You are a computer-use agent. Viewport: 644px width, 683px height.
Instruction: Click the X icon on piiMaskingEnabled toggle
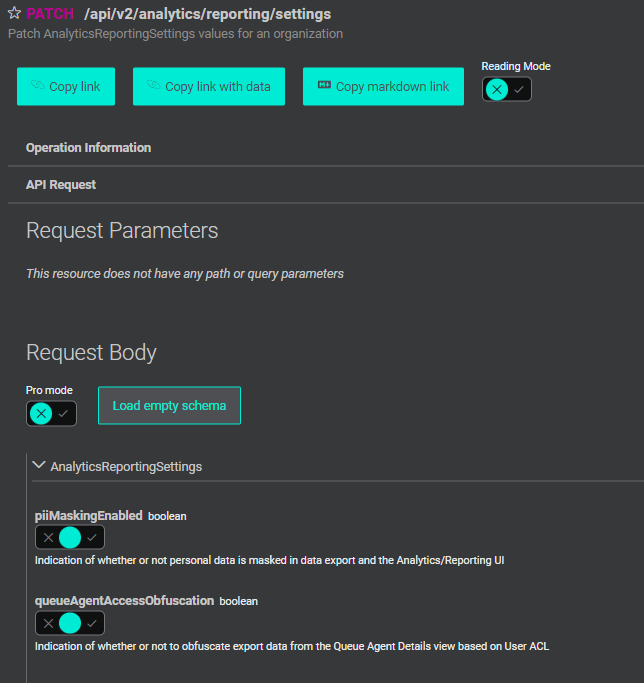[x=48, y=538]
